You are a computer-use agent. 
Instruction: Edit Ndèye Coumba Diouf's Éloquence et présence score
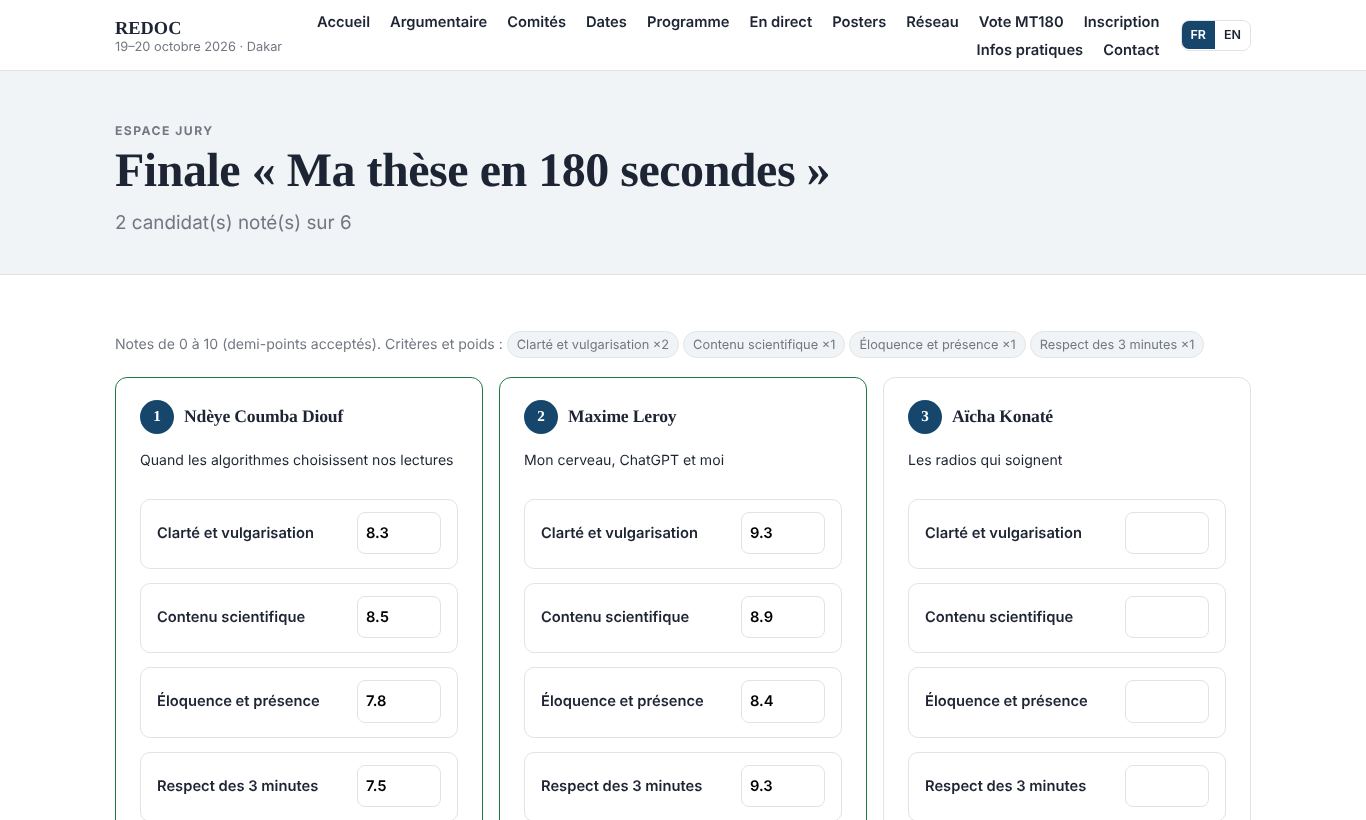(x=399, y=701)
